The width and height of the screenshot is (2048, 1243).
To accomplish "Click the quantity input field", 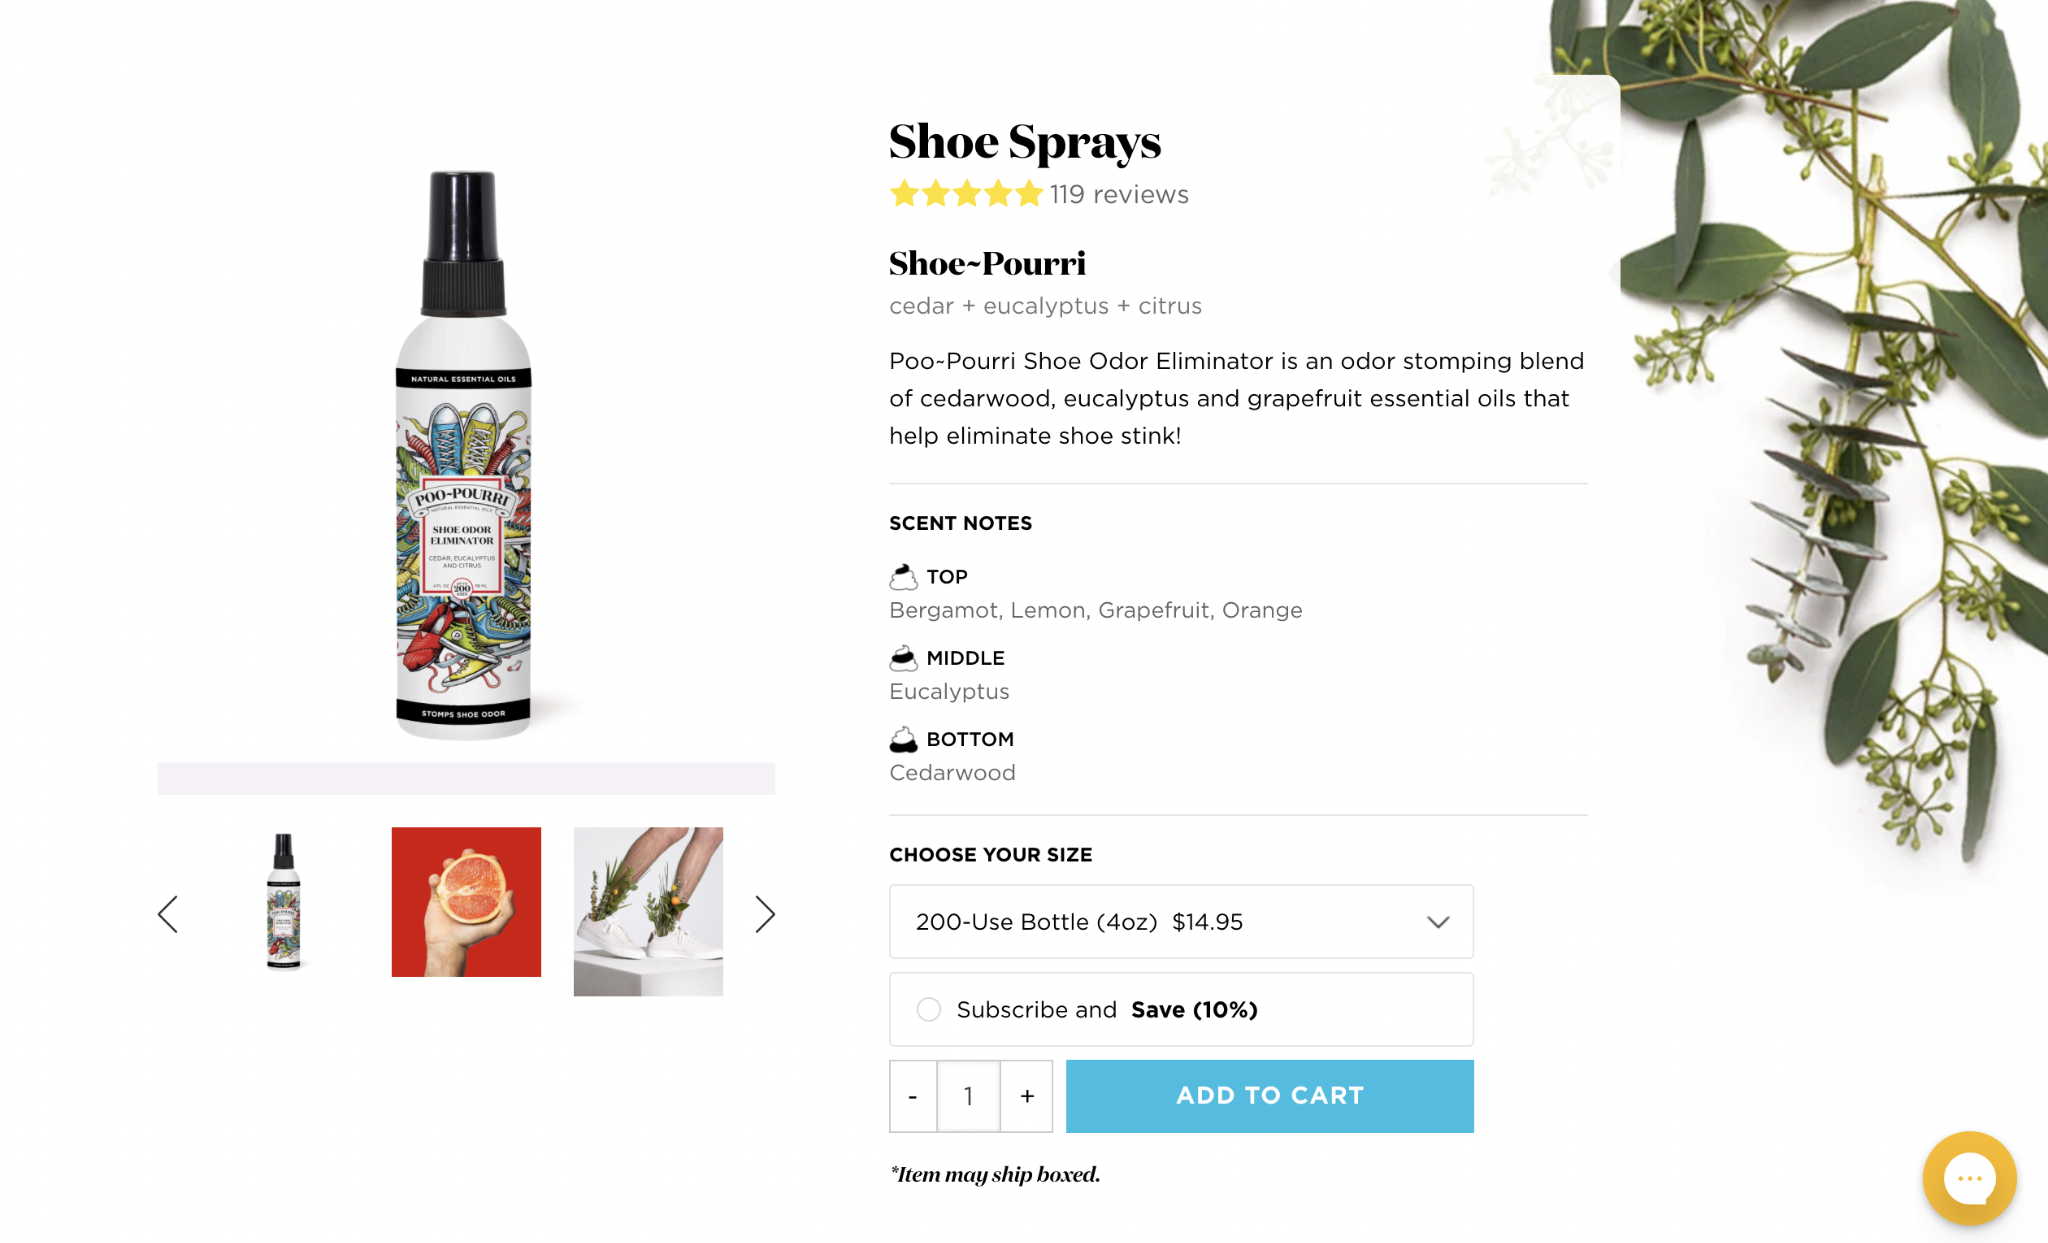I will [x=969, y=1096].
